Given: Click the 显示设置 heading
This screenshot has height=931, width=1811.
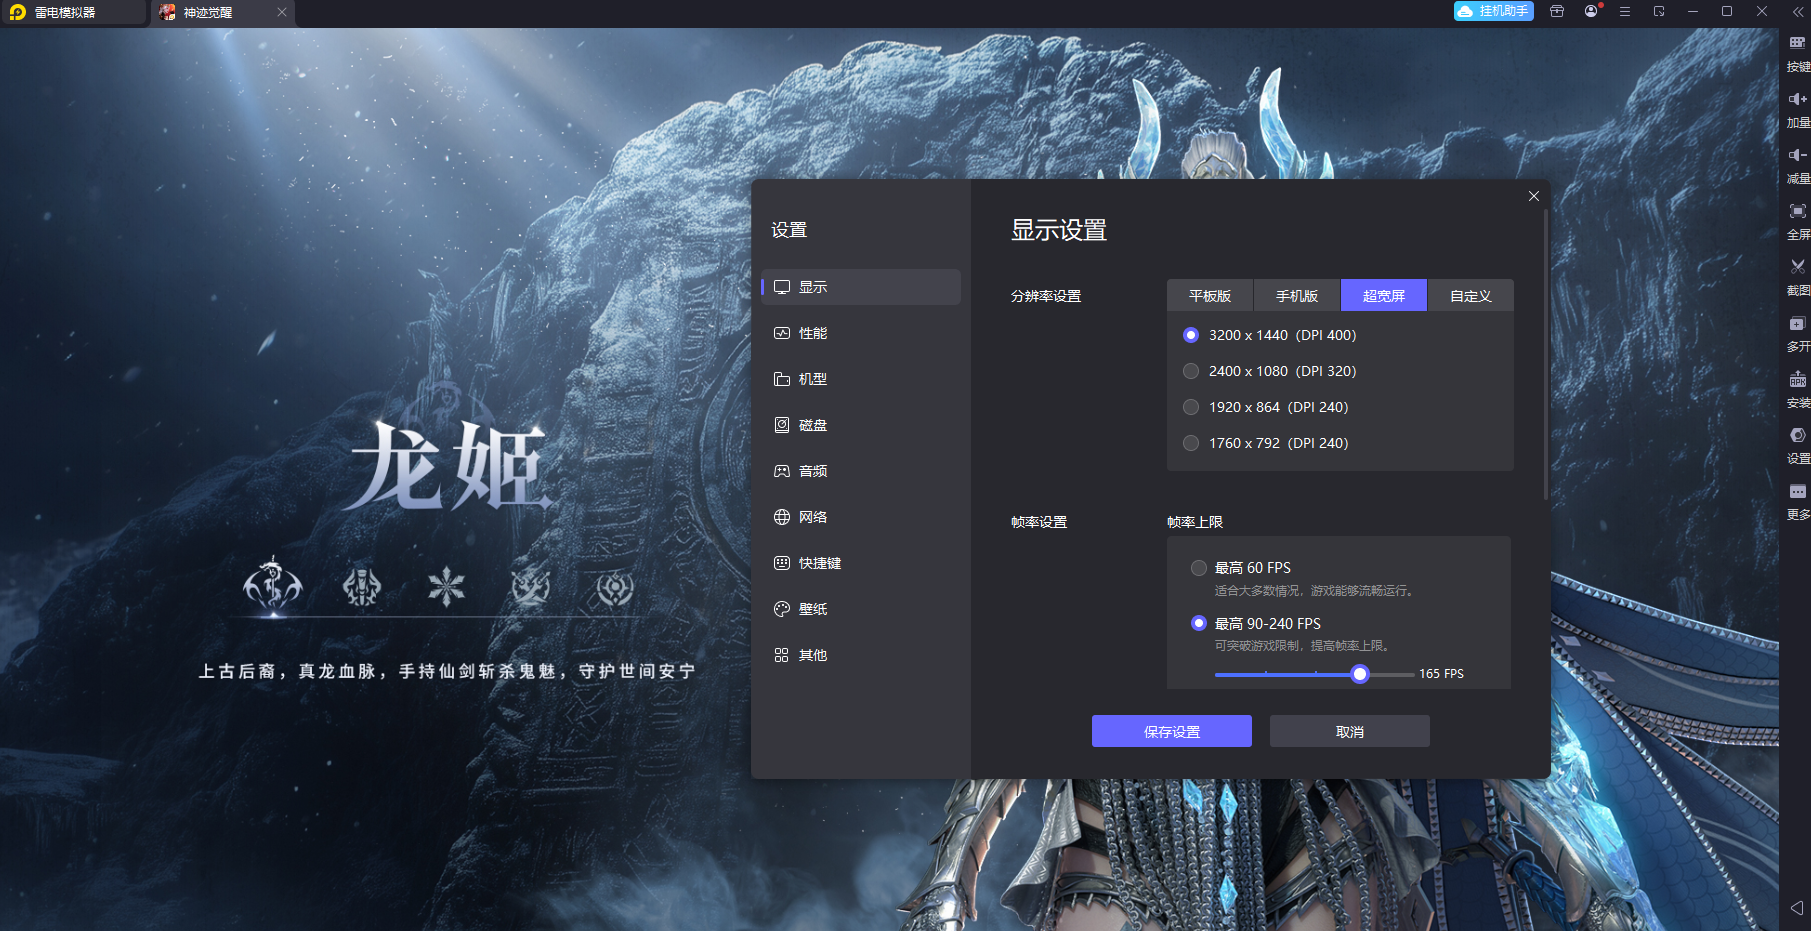Looking at the screenshot, I should 1059,230.
